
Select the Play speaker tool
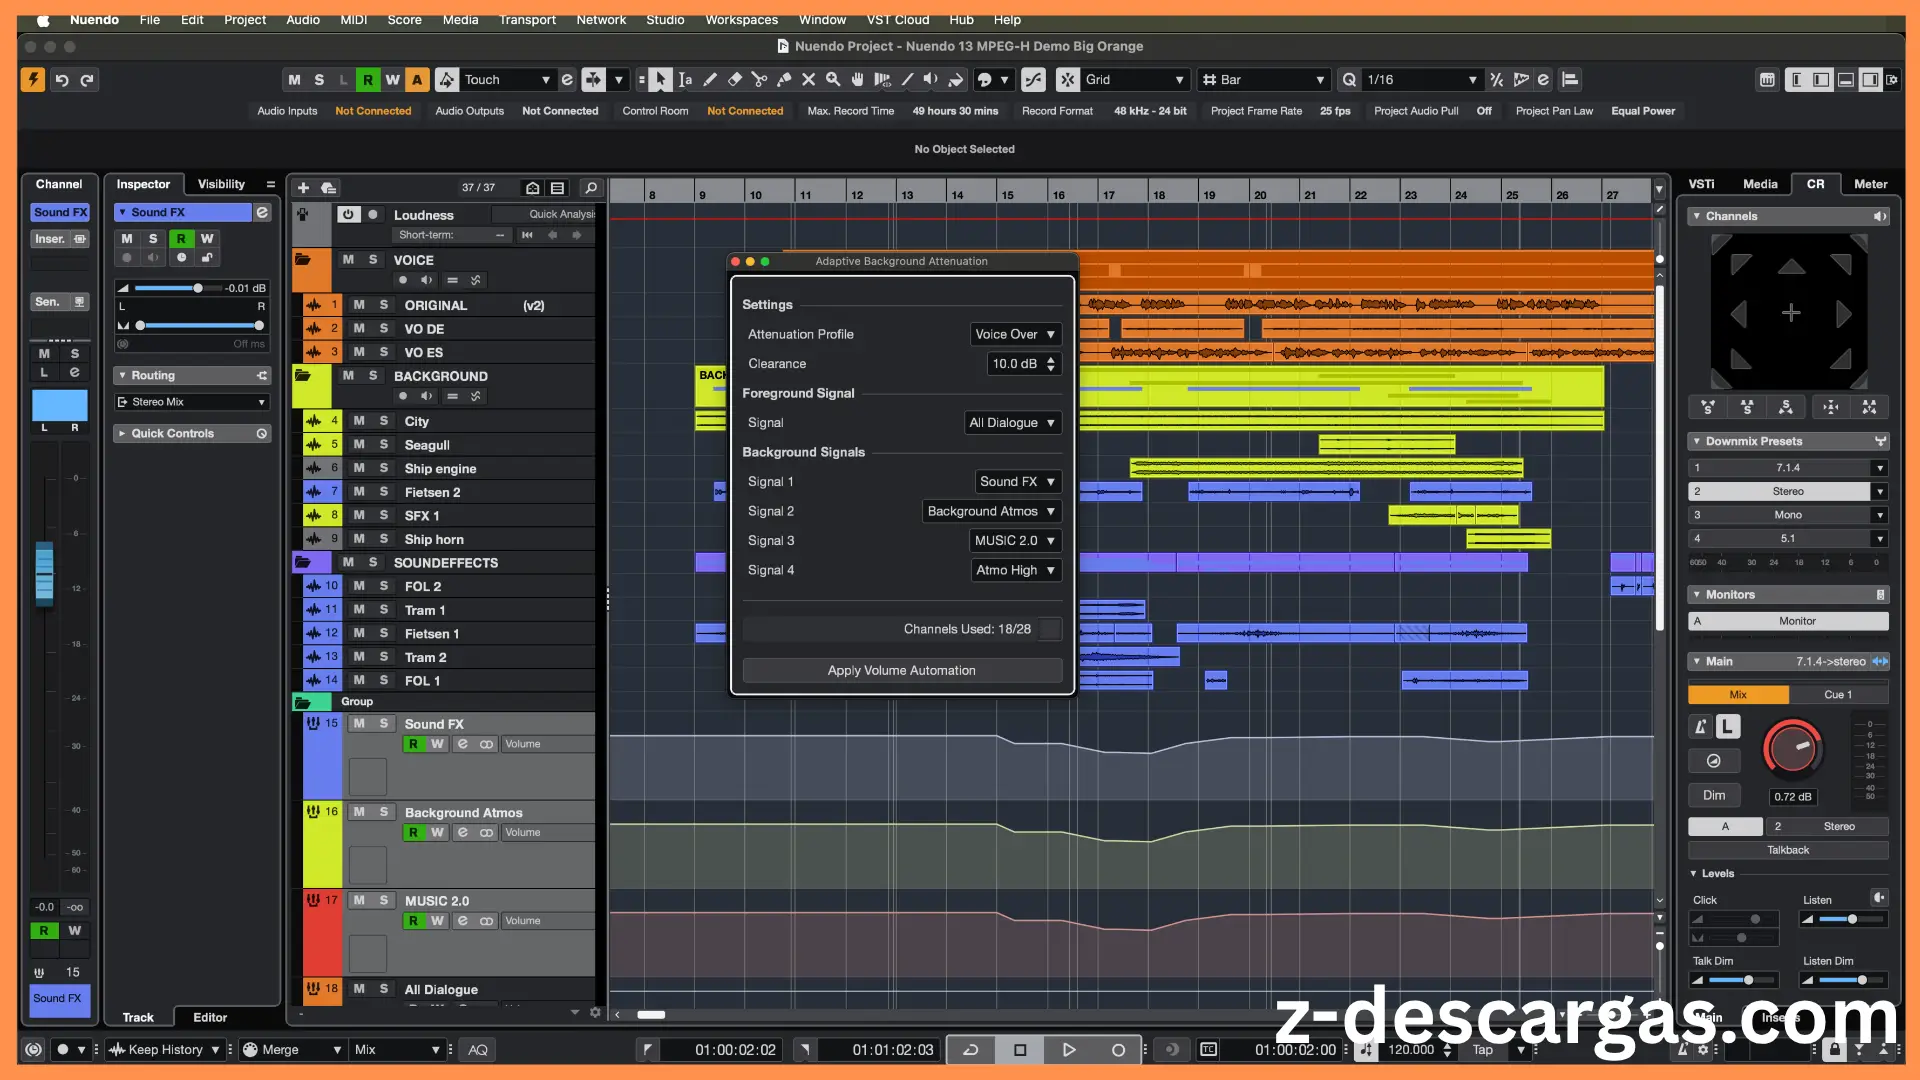pyautogui.click(x=931, y=80)
